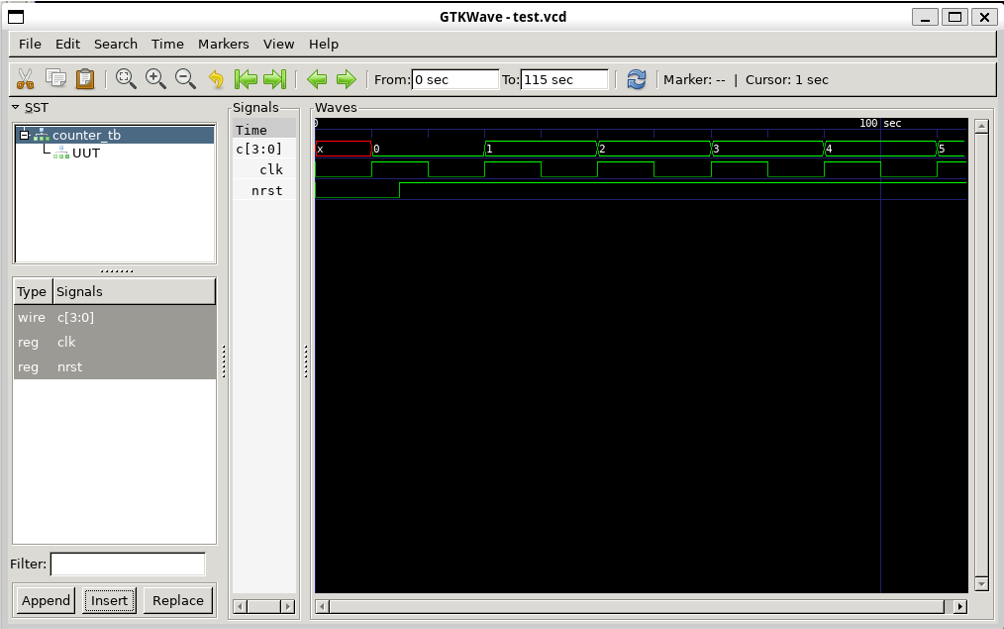
Task: Select the UUT module in the tree
Action: (x=85, y=153)
